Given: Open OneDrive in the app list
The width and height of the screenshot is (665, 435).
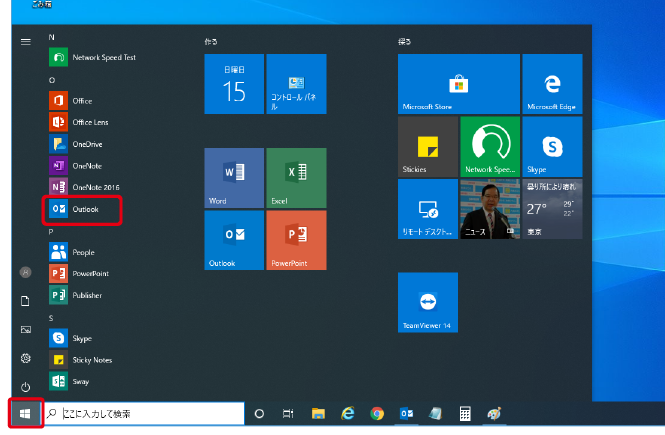Looking at the screenshot, I should tap(76, 144).
